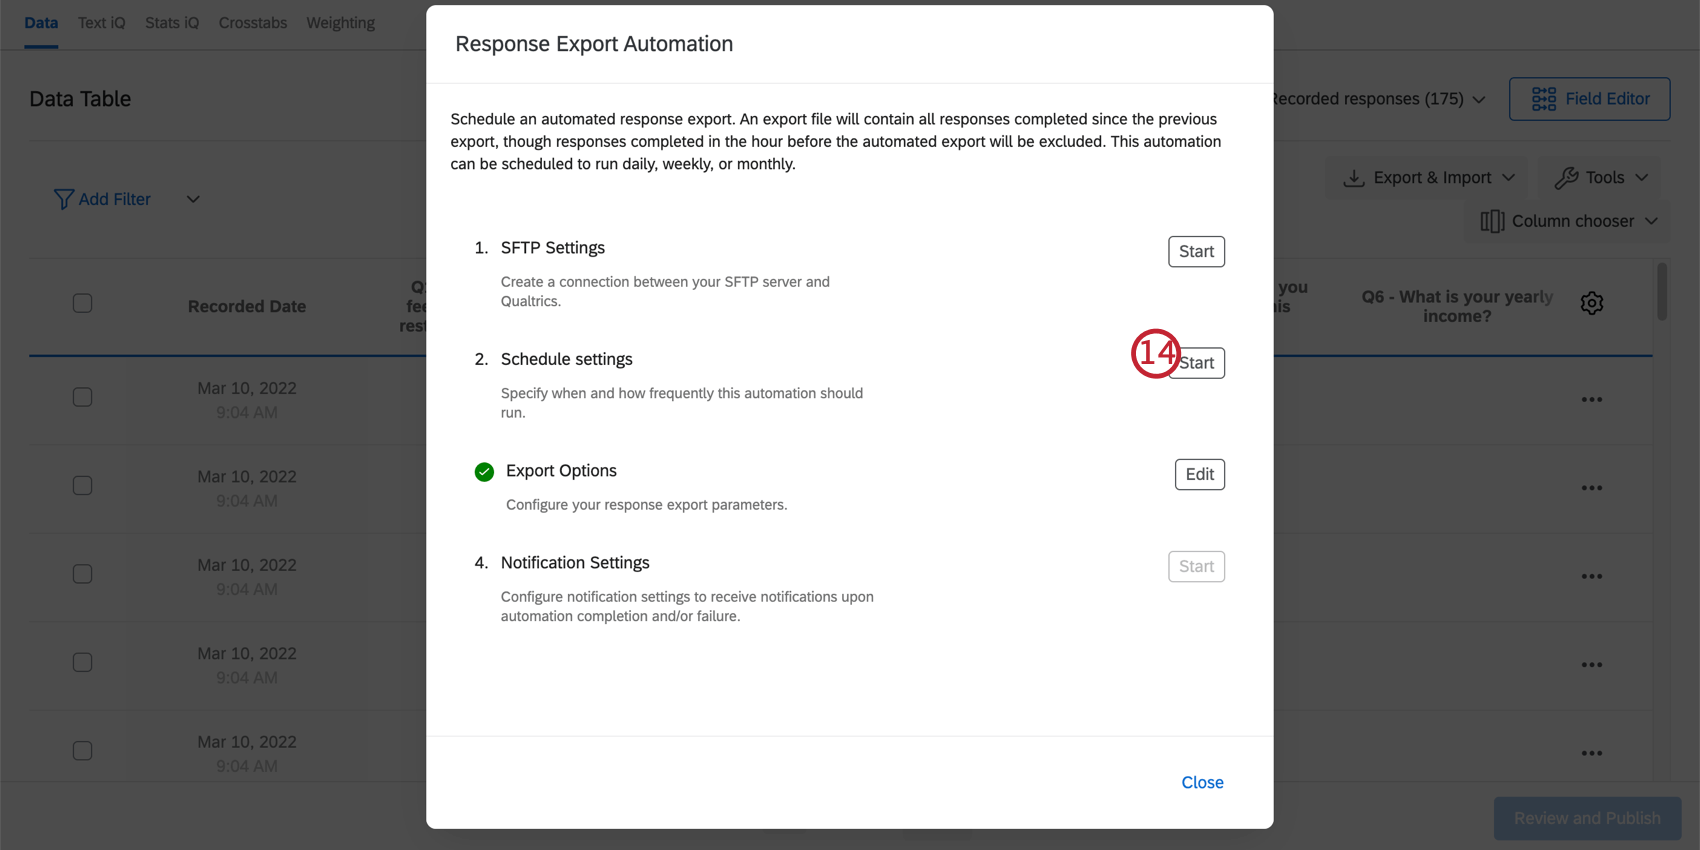Close the Response Export Automation dialog

[1202, 782]
